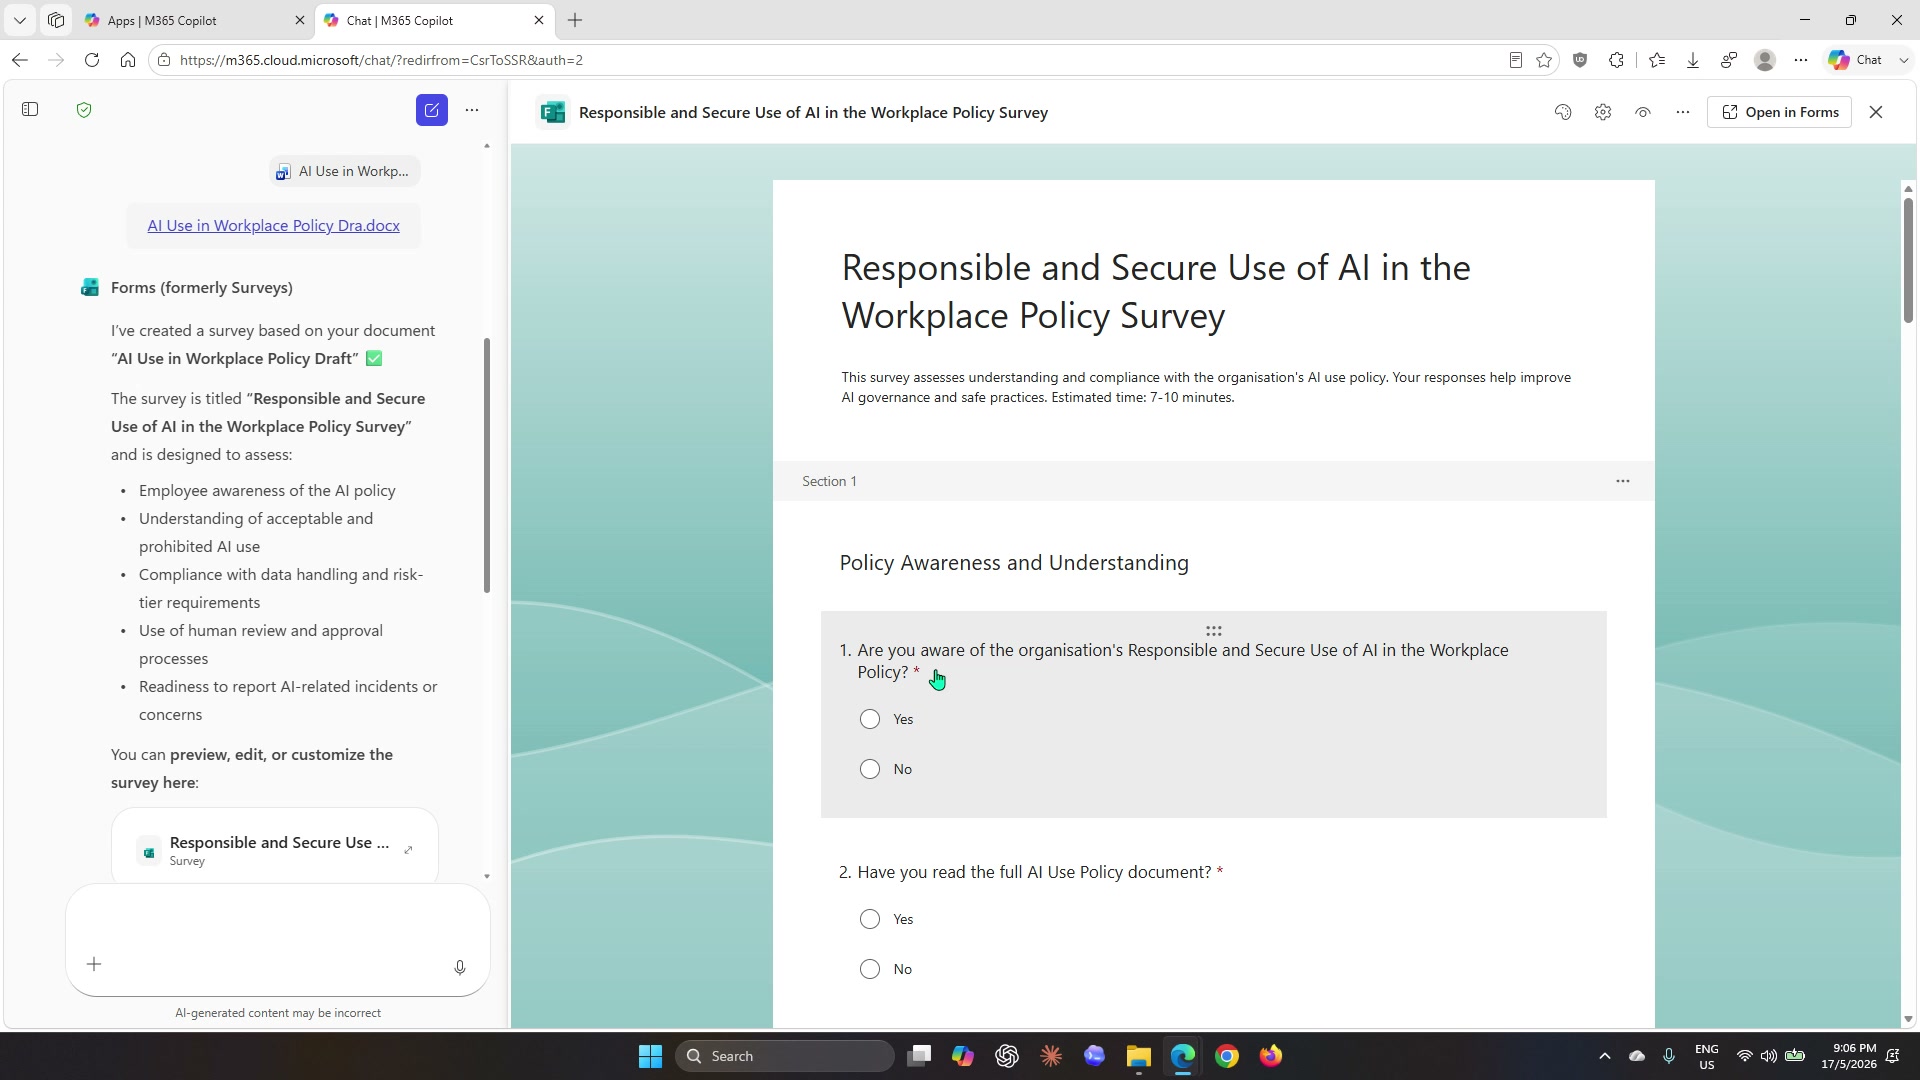
Task: Switch to Apps | M365 Copilot tab
Action: pos(195,20)
